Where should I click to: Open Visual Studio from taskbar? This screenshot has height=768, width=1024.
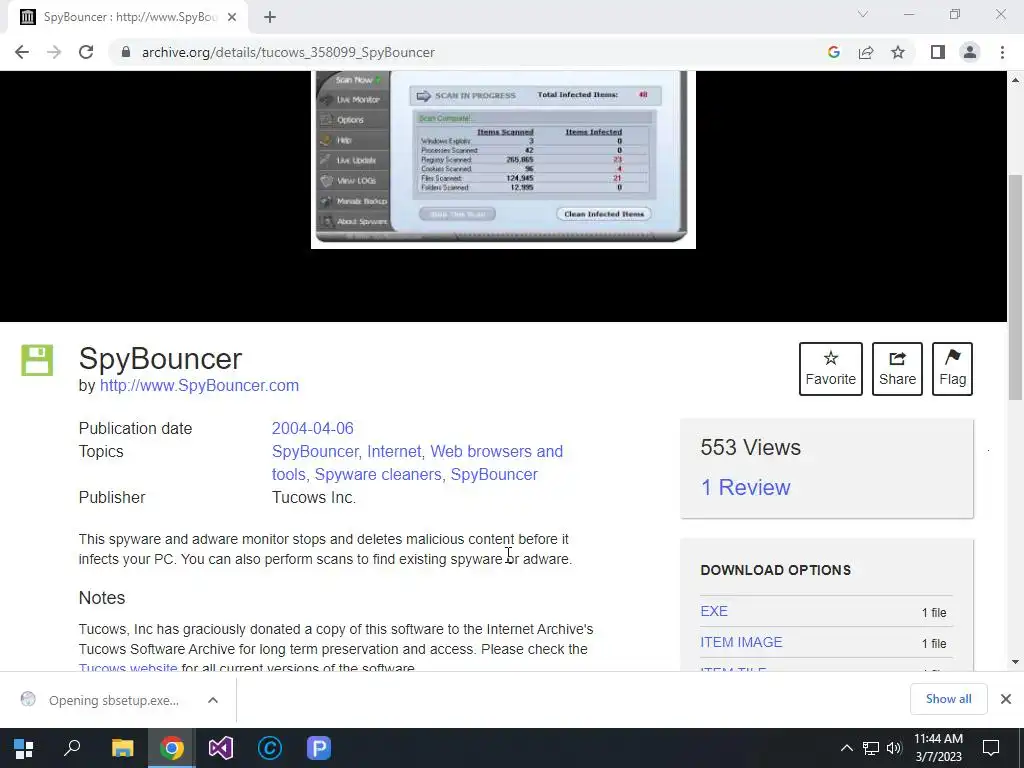click(221, 748)
